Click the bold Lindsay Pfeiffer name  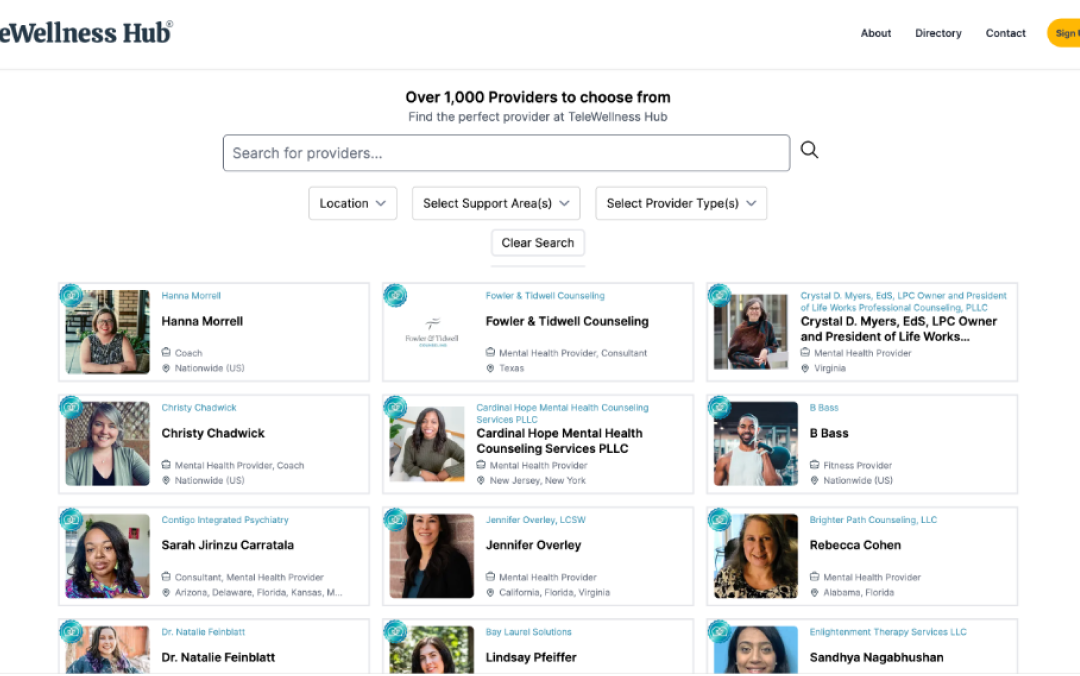point(531,657)
